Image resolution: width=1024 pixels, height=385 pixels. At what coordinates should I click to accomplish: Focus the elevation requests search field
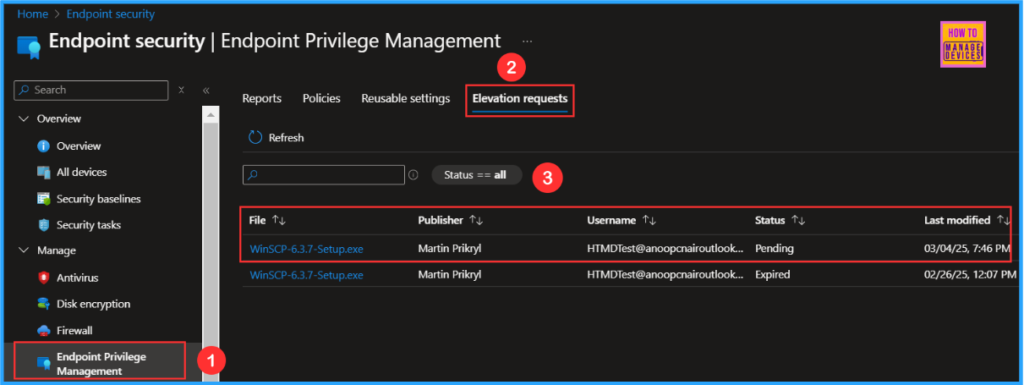(x=324, y=175)
